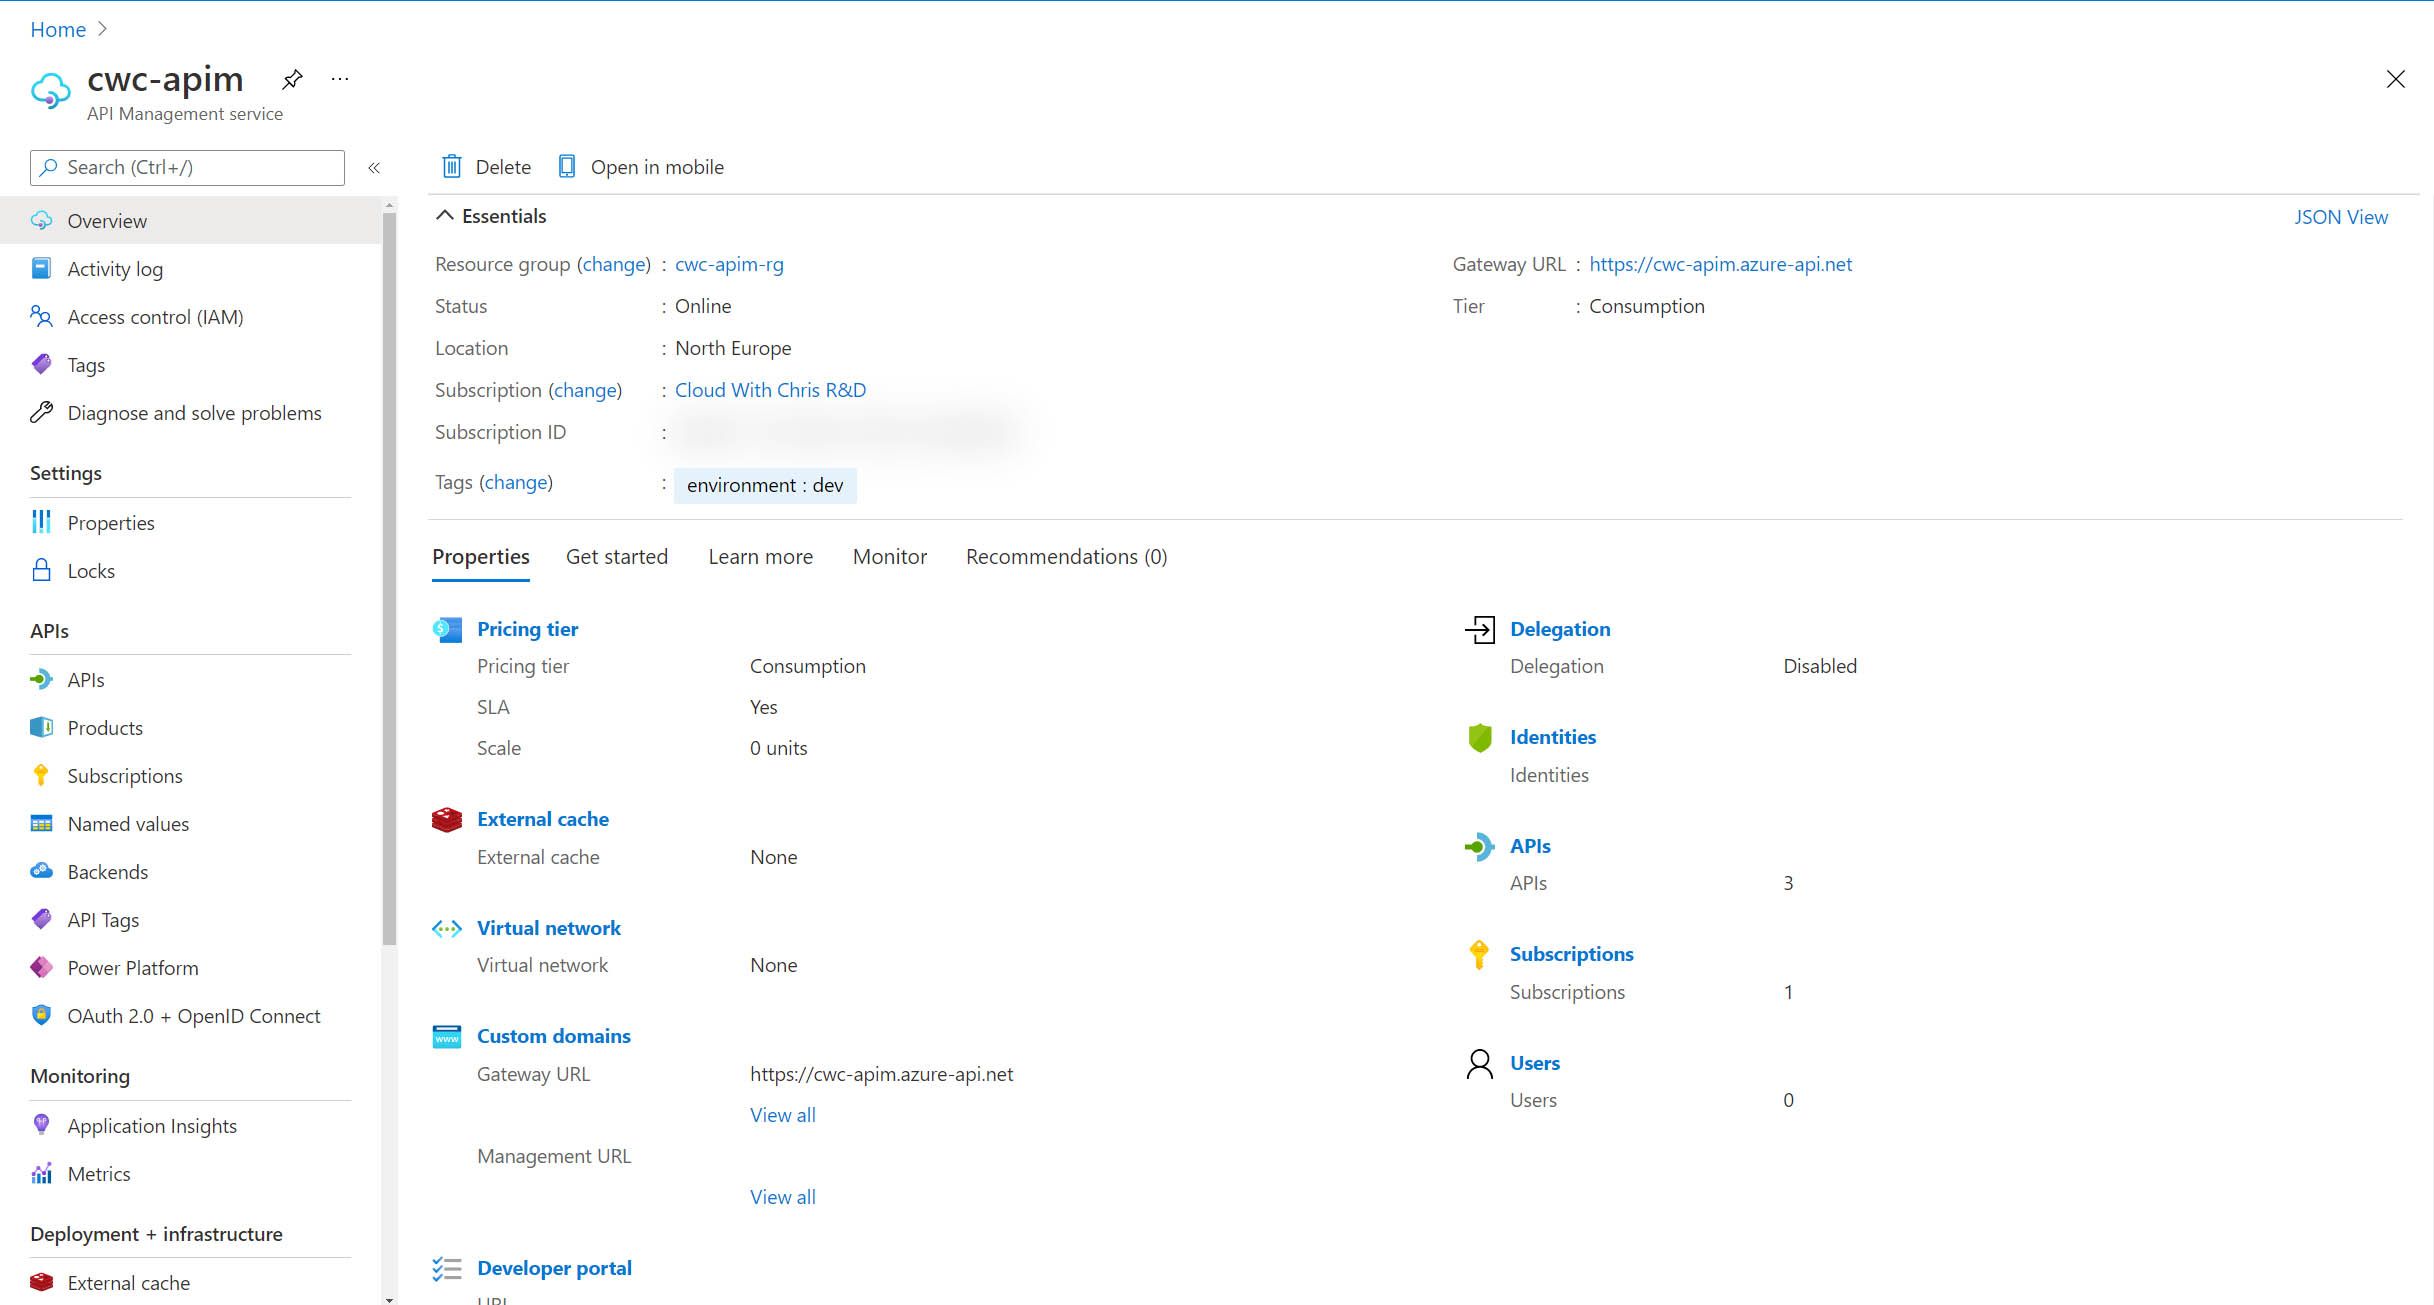Select Named values

[x=128, y=823]
